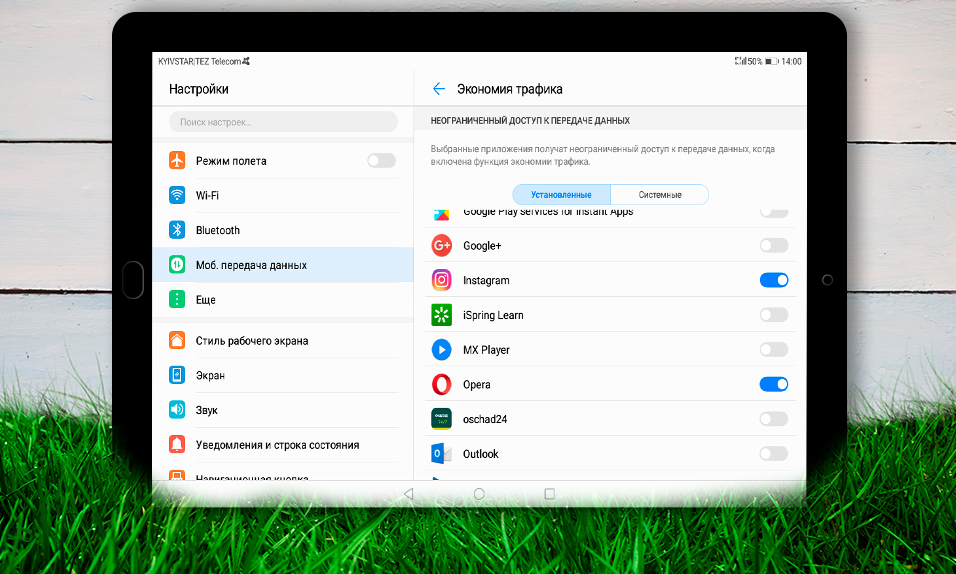Tap the Instagram app name
Image resolution: width=956 pixels, height=574 pixels.
click(x=486, y=281)
